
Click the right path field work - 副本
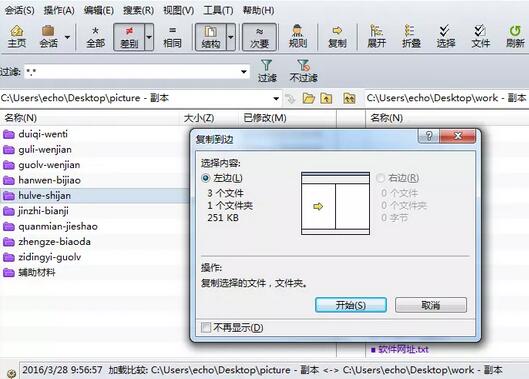447,98
